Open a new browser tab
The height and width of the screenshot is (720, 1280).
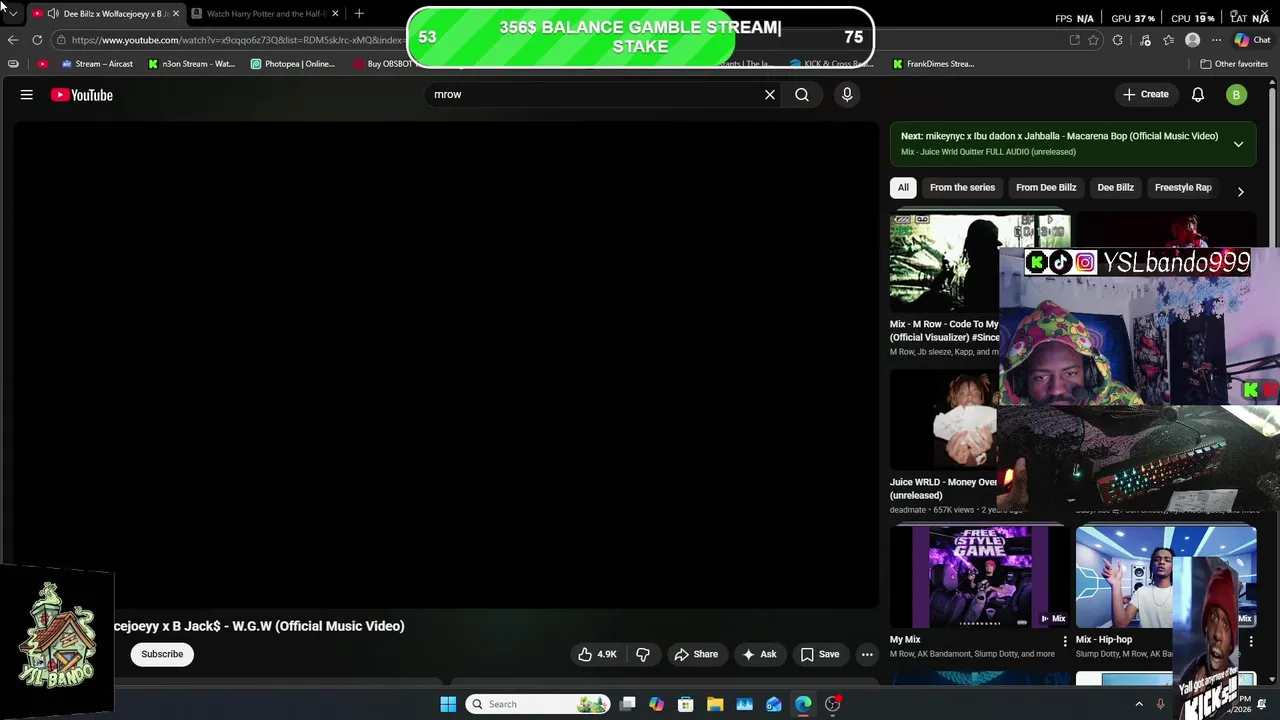click(x=359, y=14)
